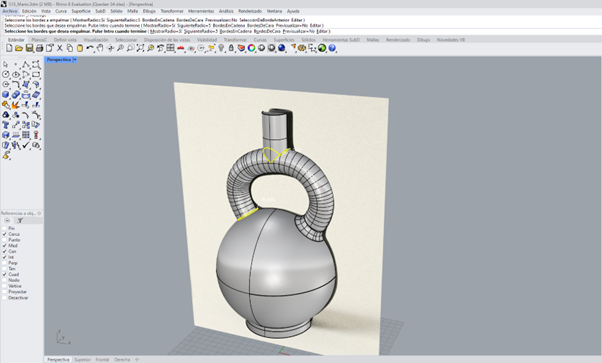Open the Transformar menu

pos(172,11)
